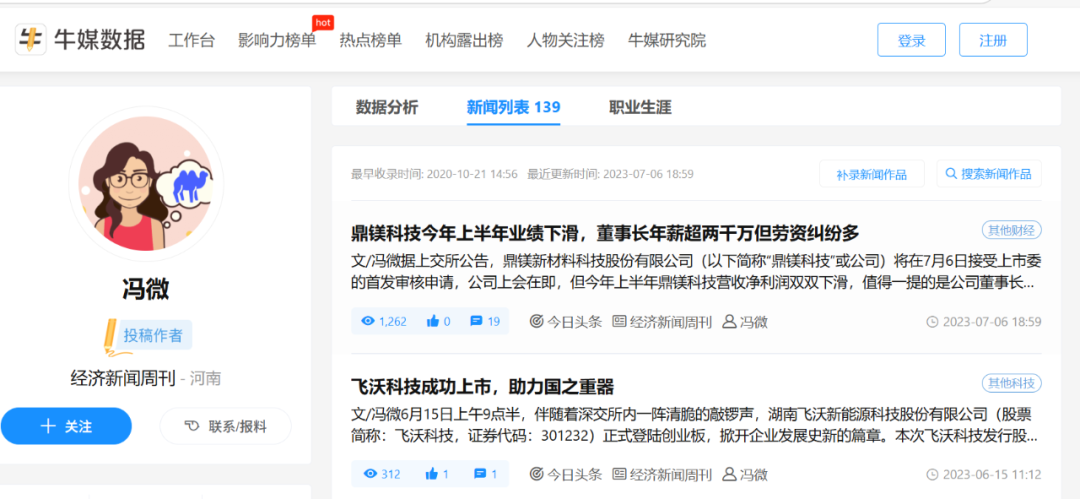Screen dimensions: 1080x499
Task: Click the clock icon by 2023-06-15 11:12
Action: point(933,474)
